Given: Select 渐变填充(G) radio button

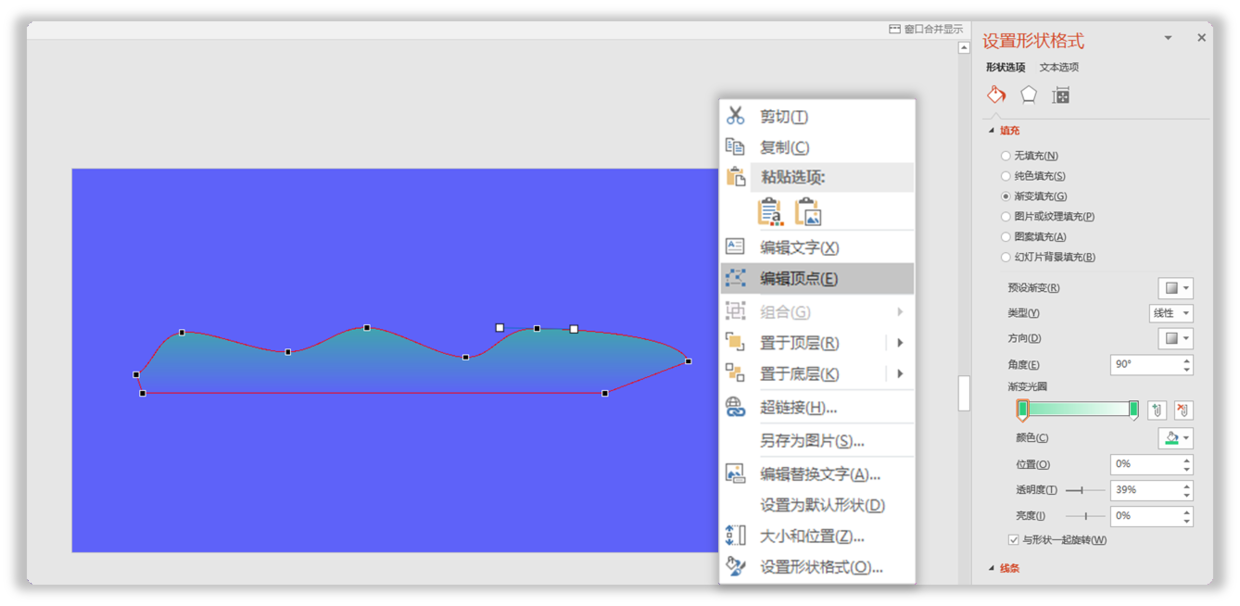Looking at the screenshot, I should [x=1006, y=196].
